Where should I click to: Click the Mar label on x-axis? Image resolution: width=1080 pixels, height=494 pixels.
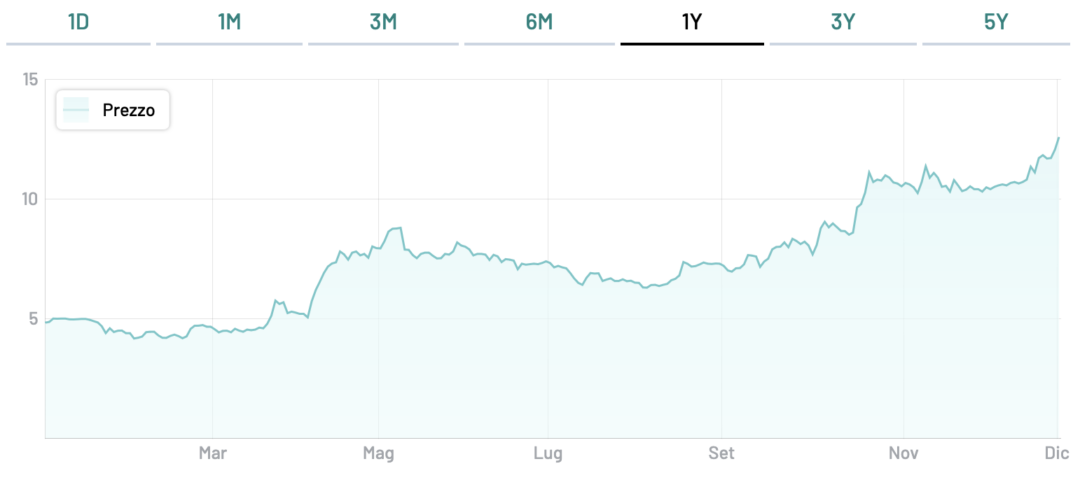point(212,454)
